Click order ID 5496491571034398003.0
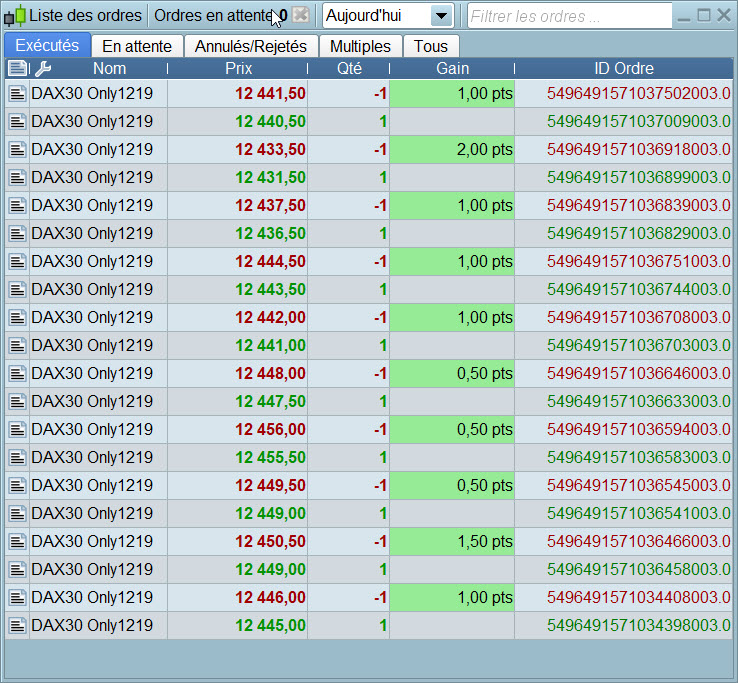The width and height of the screenshot is (738, 683). point(638,626)
